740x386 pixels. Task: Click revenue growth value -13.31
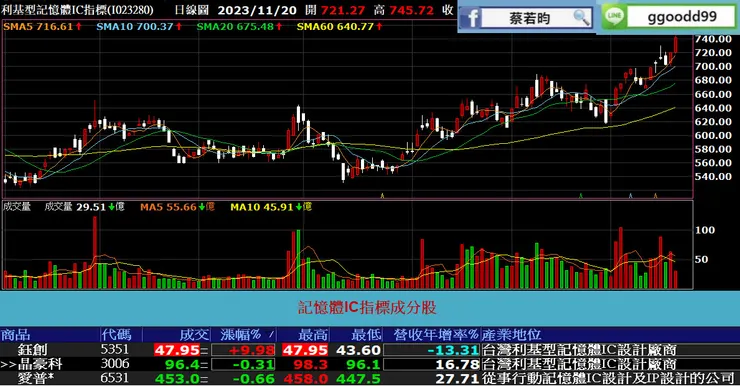pyautogui.click(x=453, y=350)
